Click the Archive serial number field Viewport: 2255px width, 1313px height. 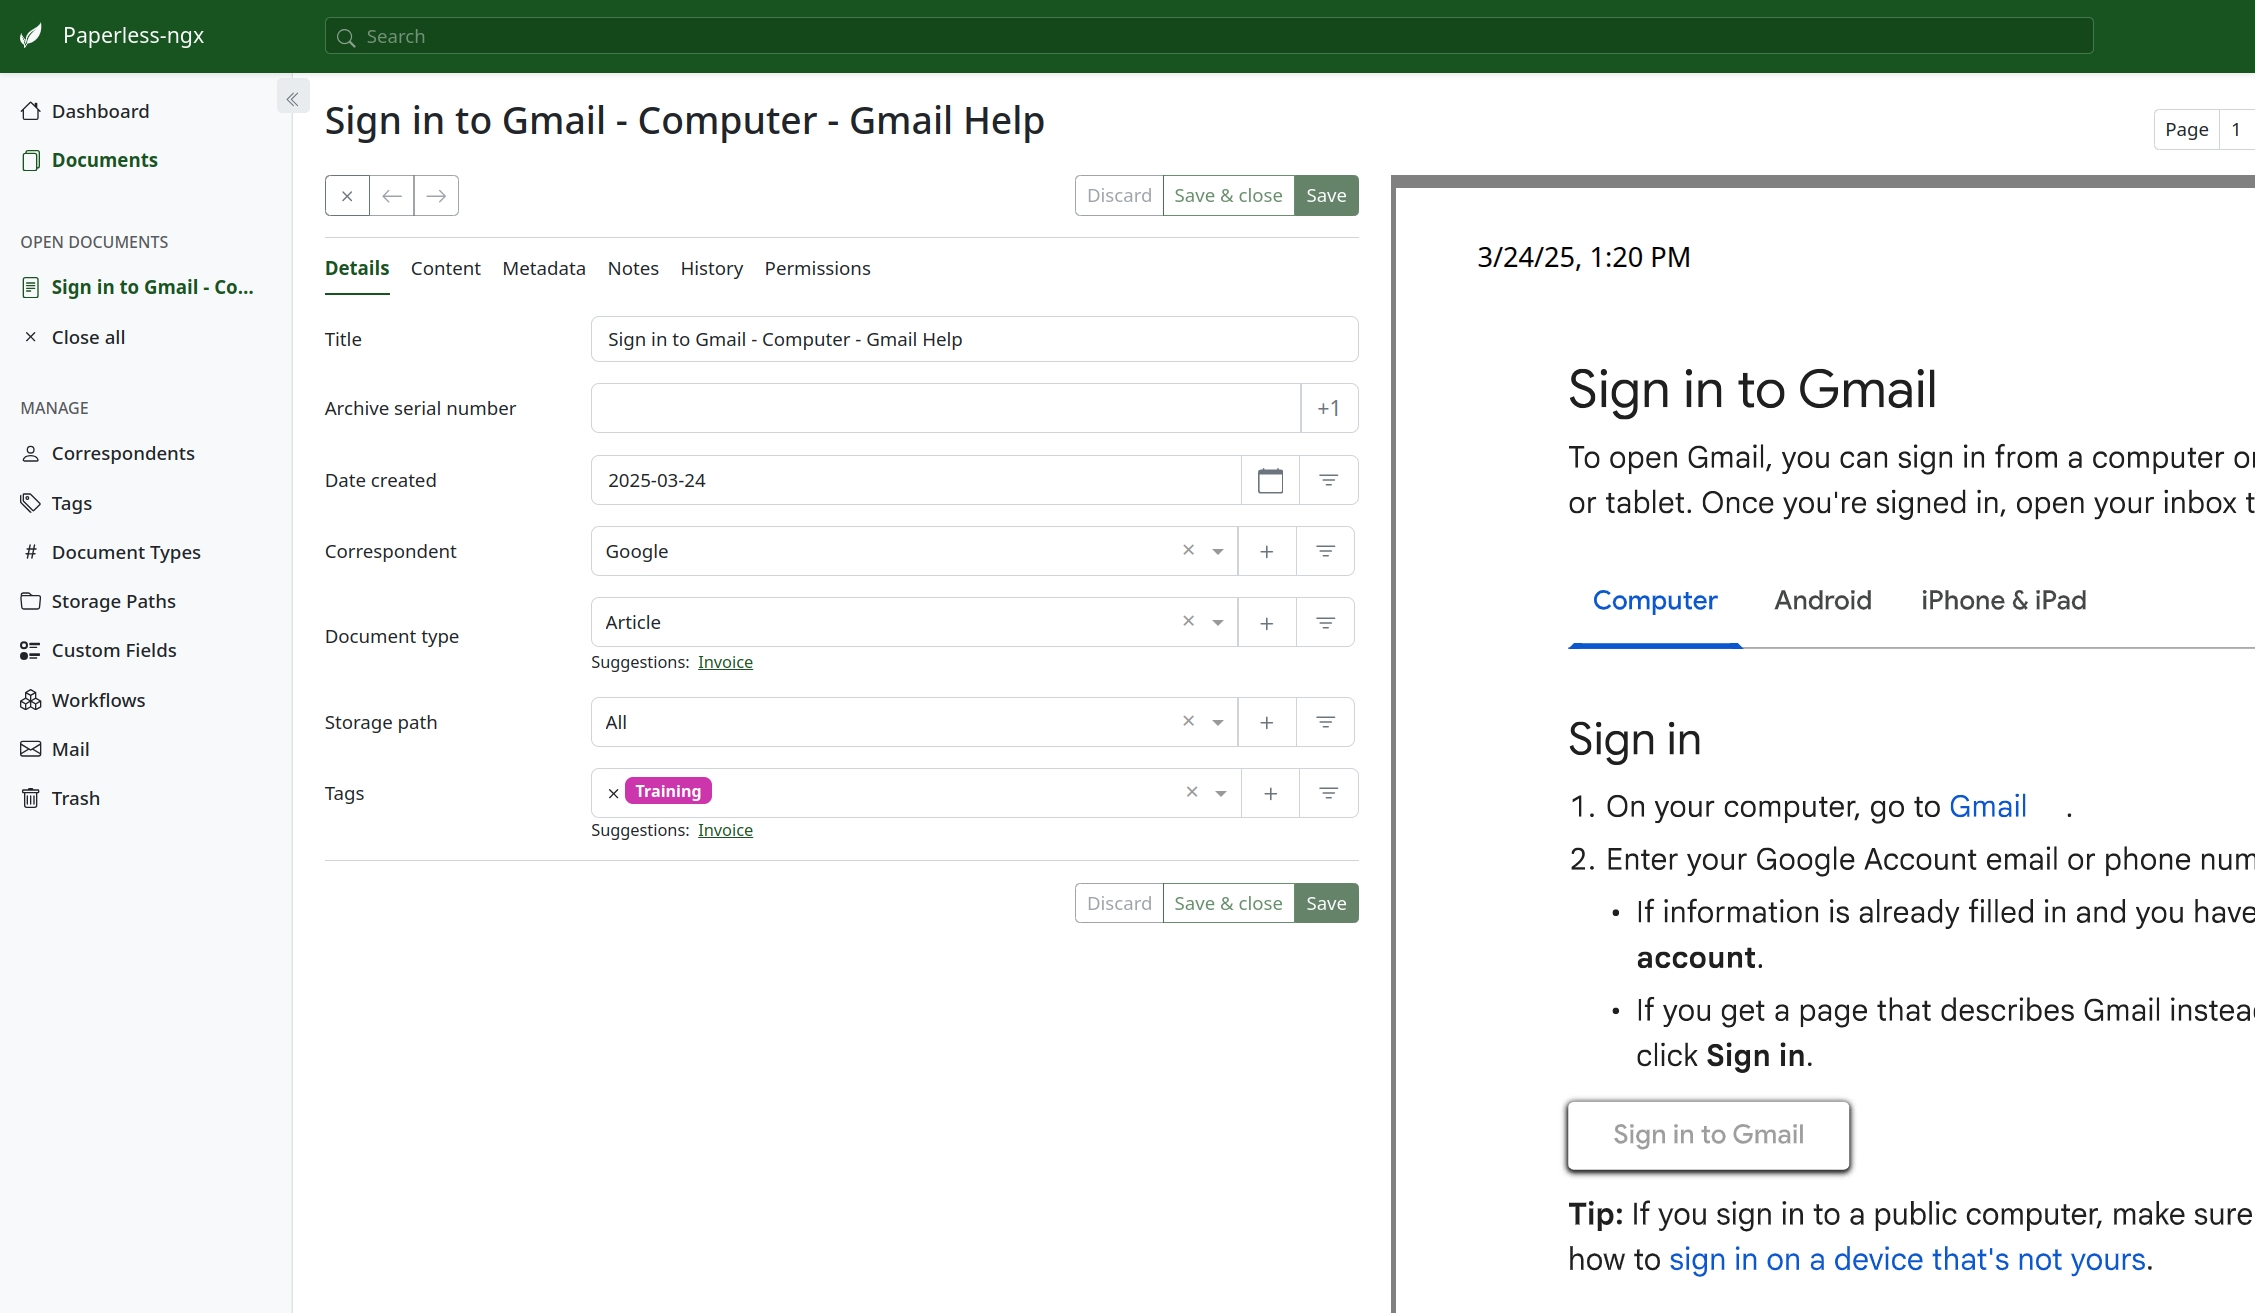click(x=946, y=408)
